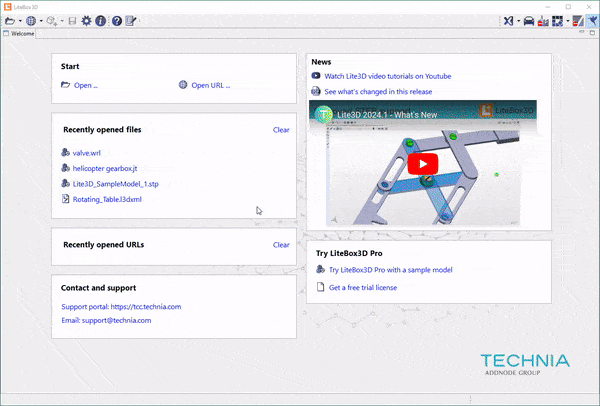Click the green channel avatar on the video

point(324,114)
